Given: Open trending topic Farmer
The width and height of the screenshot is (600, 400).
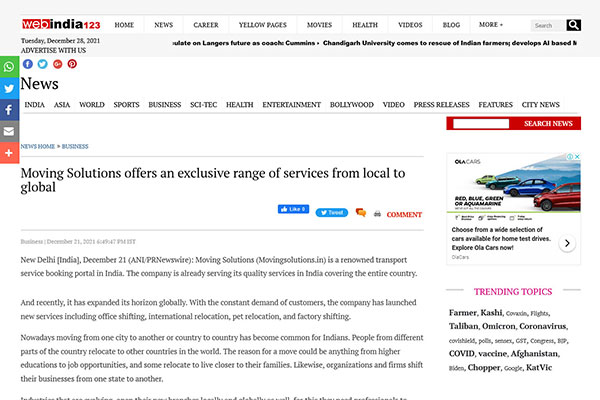Looking at the screenshot, I should (463, 312).
